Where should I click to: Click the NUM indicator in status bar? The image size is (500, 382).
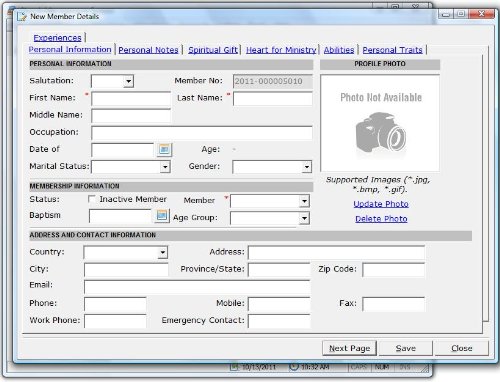coord(382,367)
